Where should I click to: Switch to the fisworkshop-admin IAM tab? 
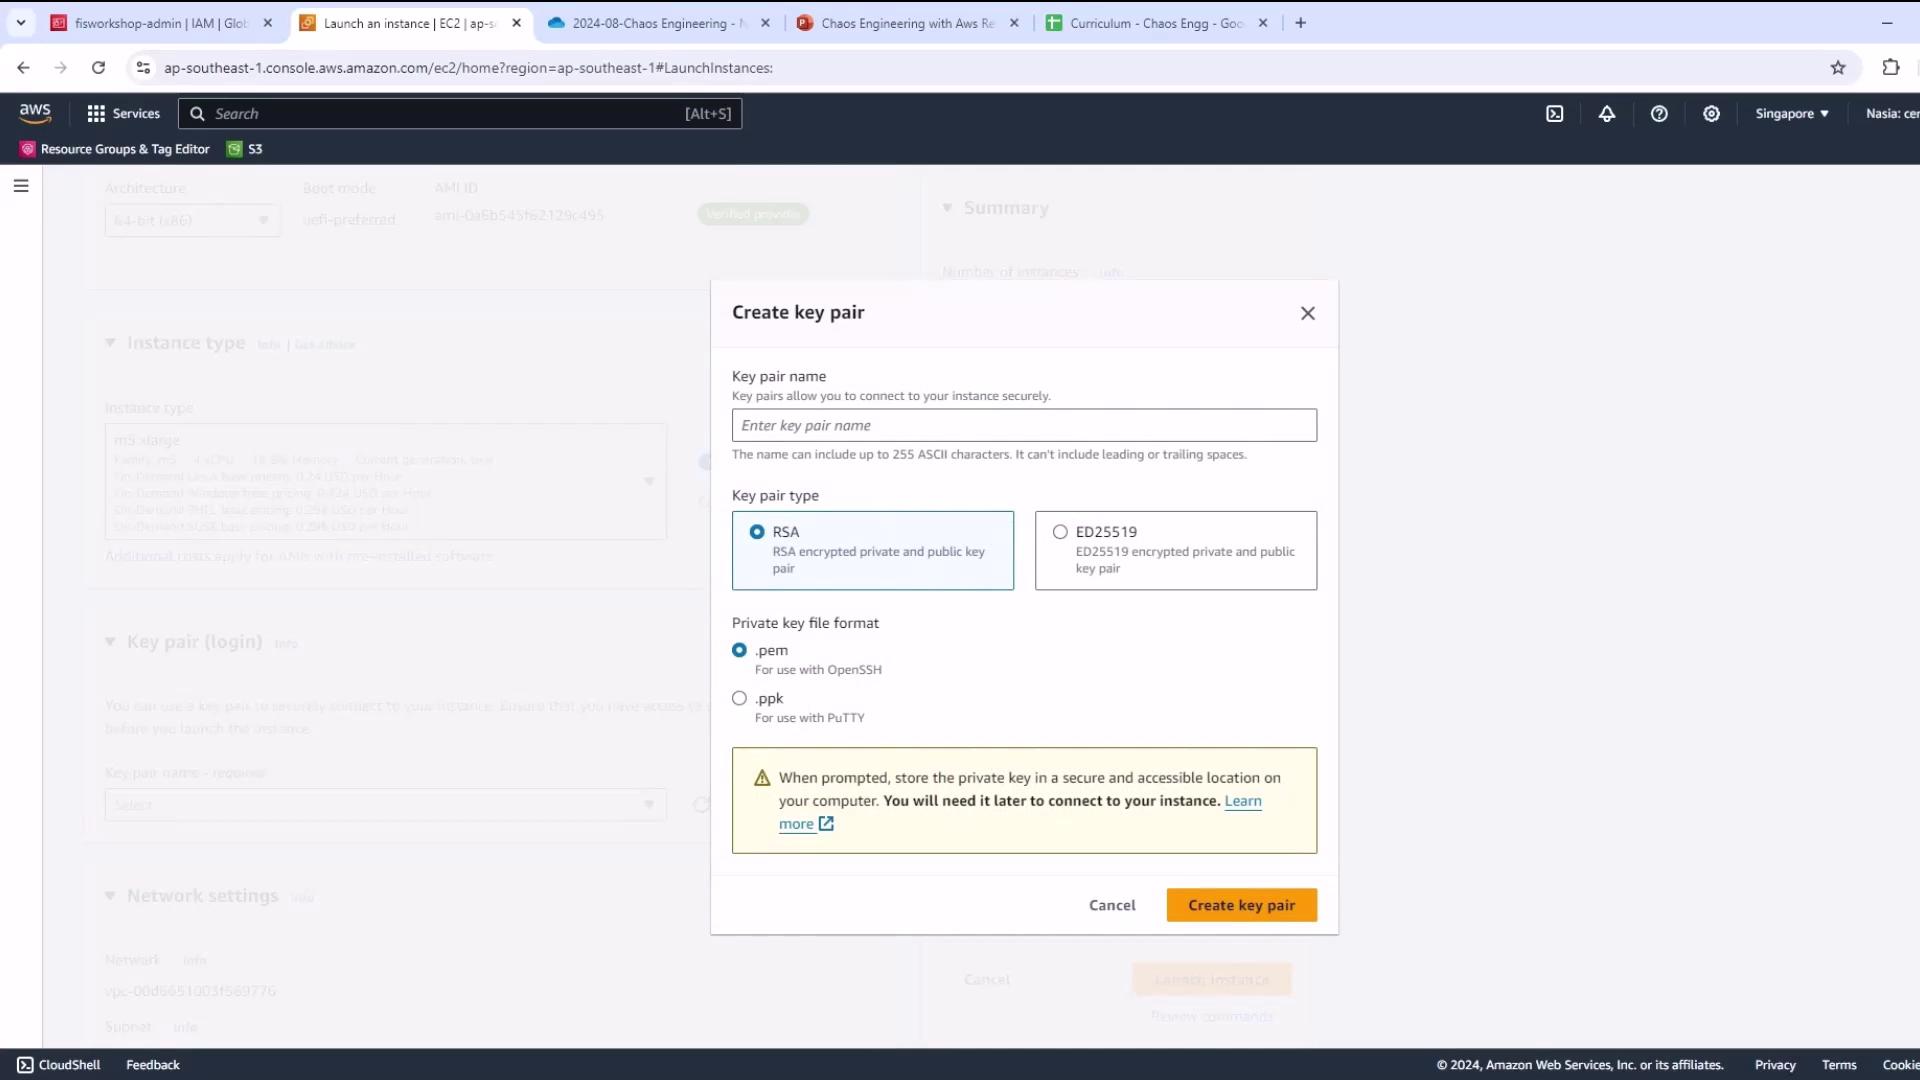pos(160,23)
